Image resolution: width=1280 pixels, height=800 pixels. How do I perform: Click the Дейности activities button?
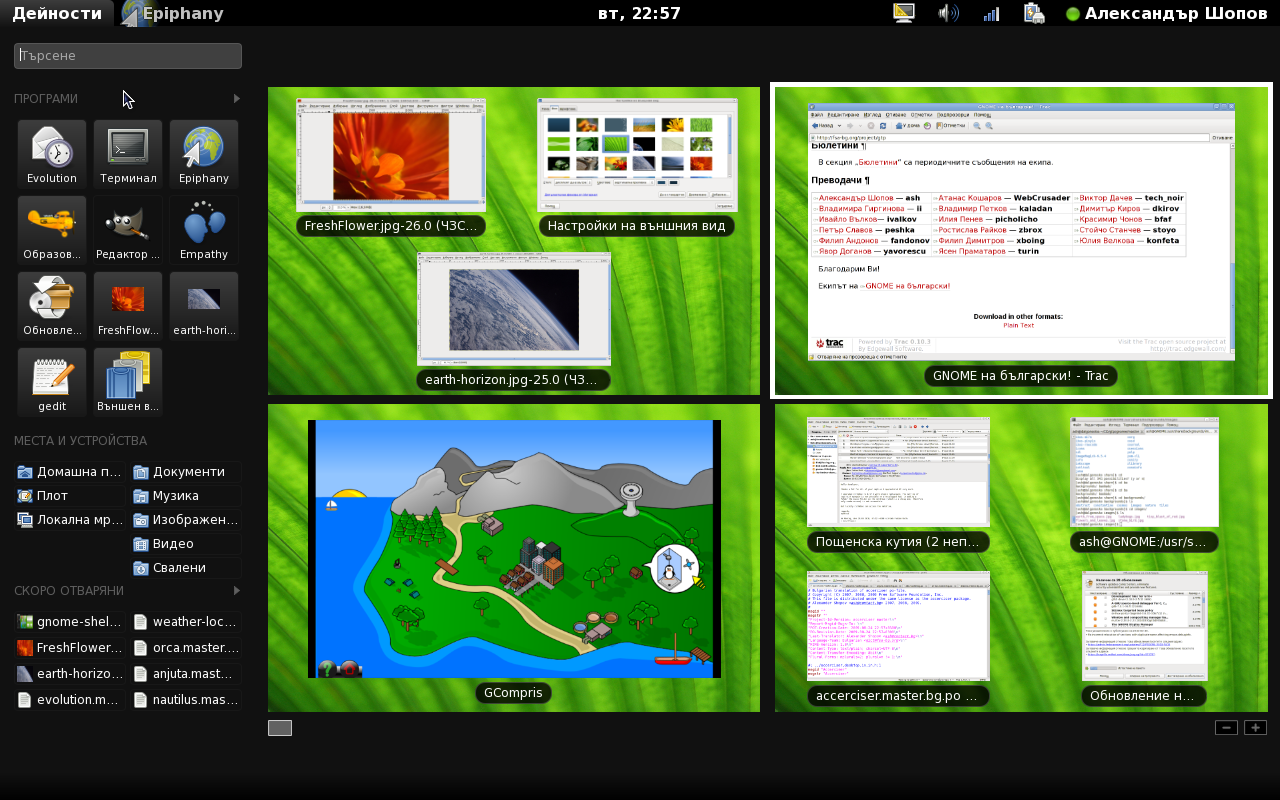pos(56,13)
